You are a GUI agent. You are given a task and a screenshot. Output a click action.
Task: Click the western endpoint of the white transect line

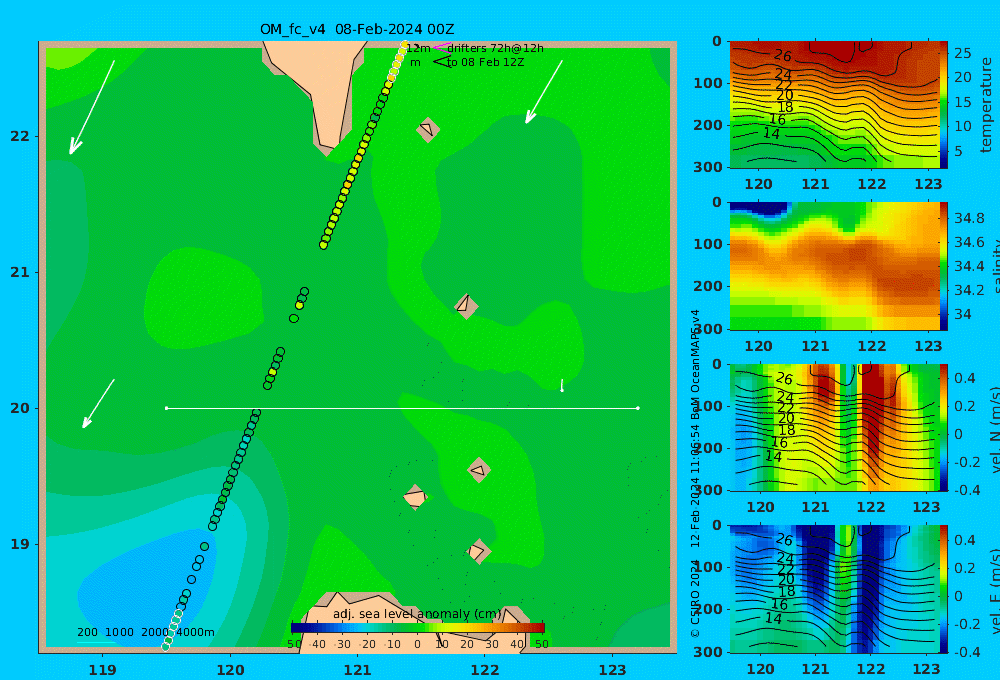tap(166, 408)
